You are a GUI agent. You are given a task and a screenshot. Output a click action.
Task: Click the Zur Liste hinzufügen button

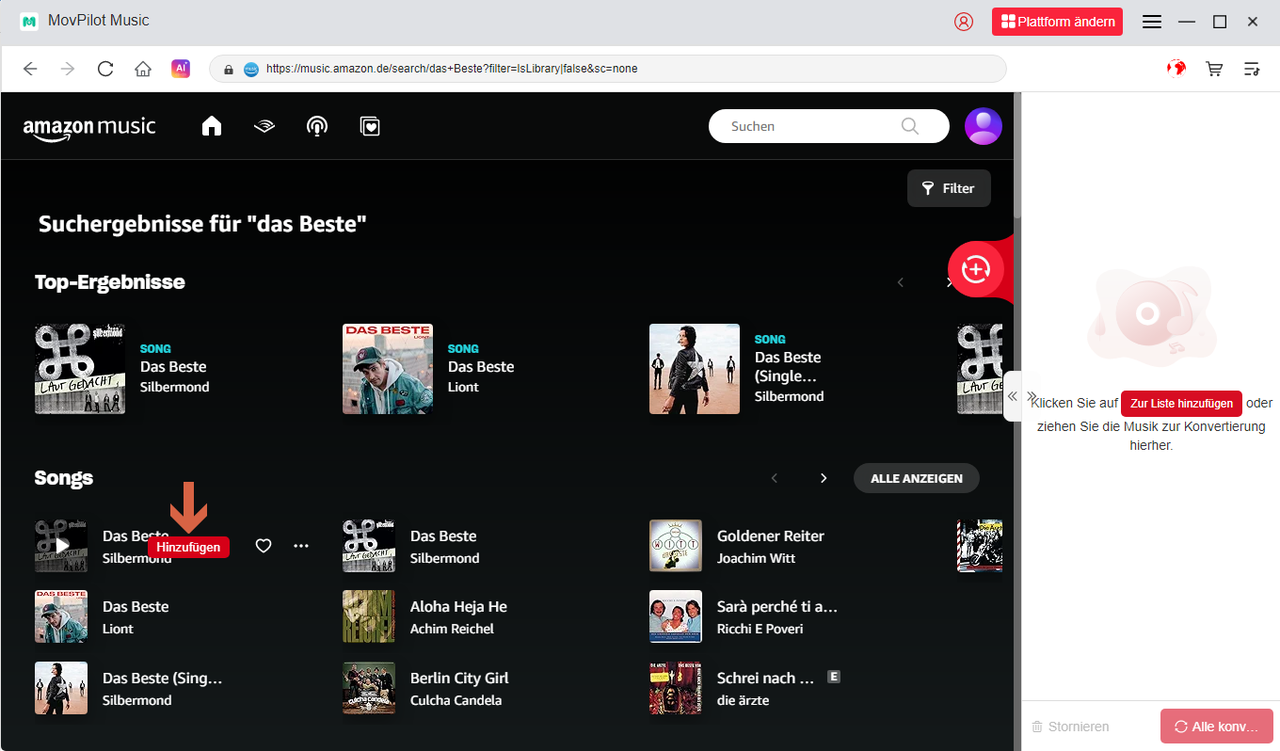(1182, 403)
